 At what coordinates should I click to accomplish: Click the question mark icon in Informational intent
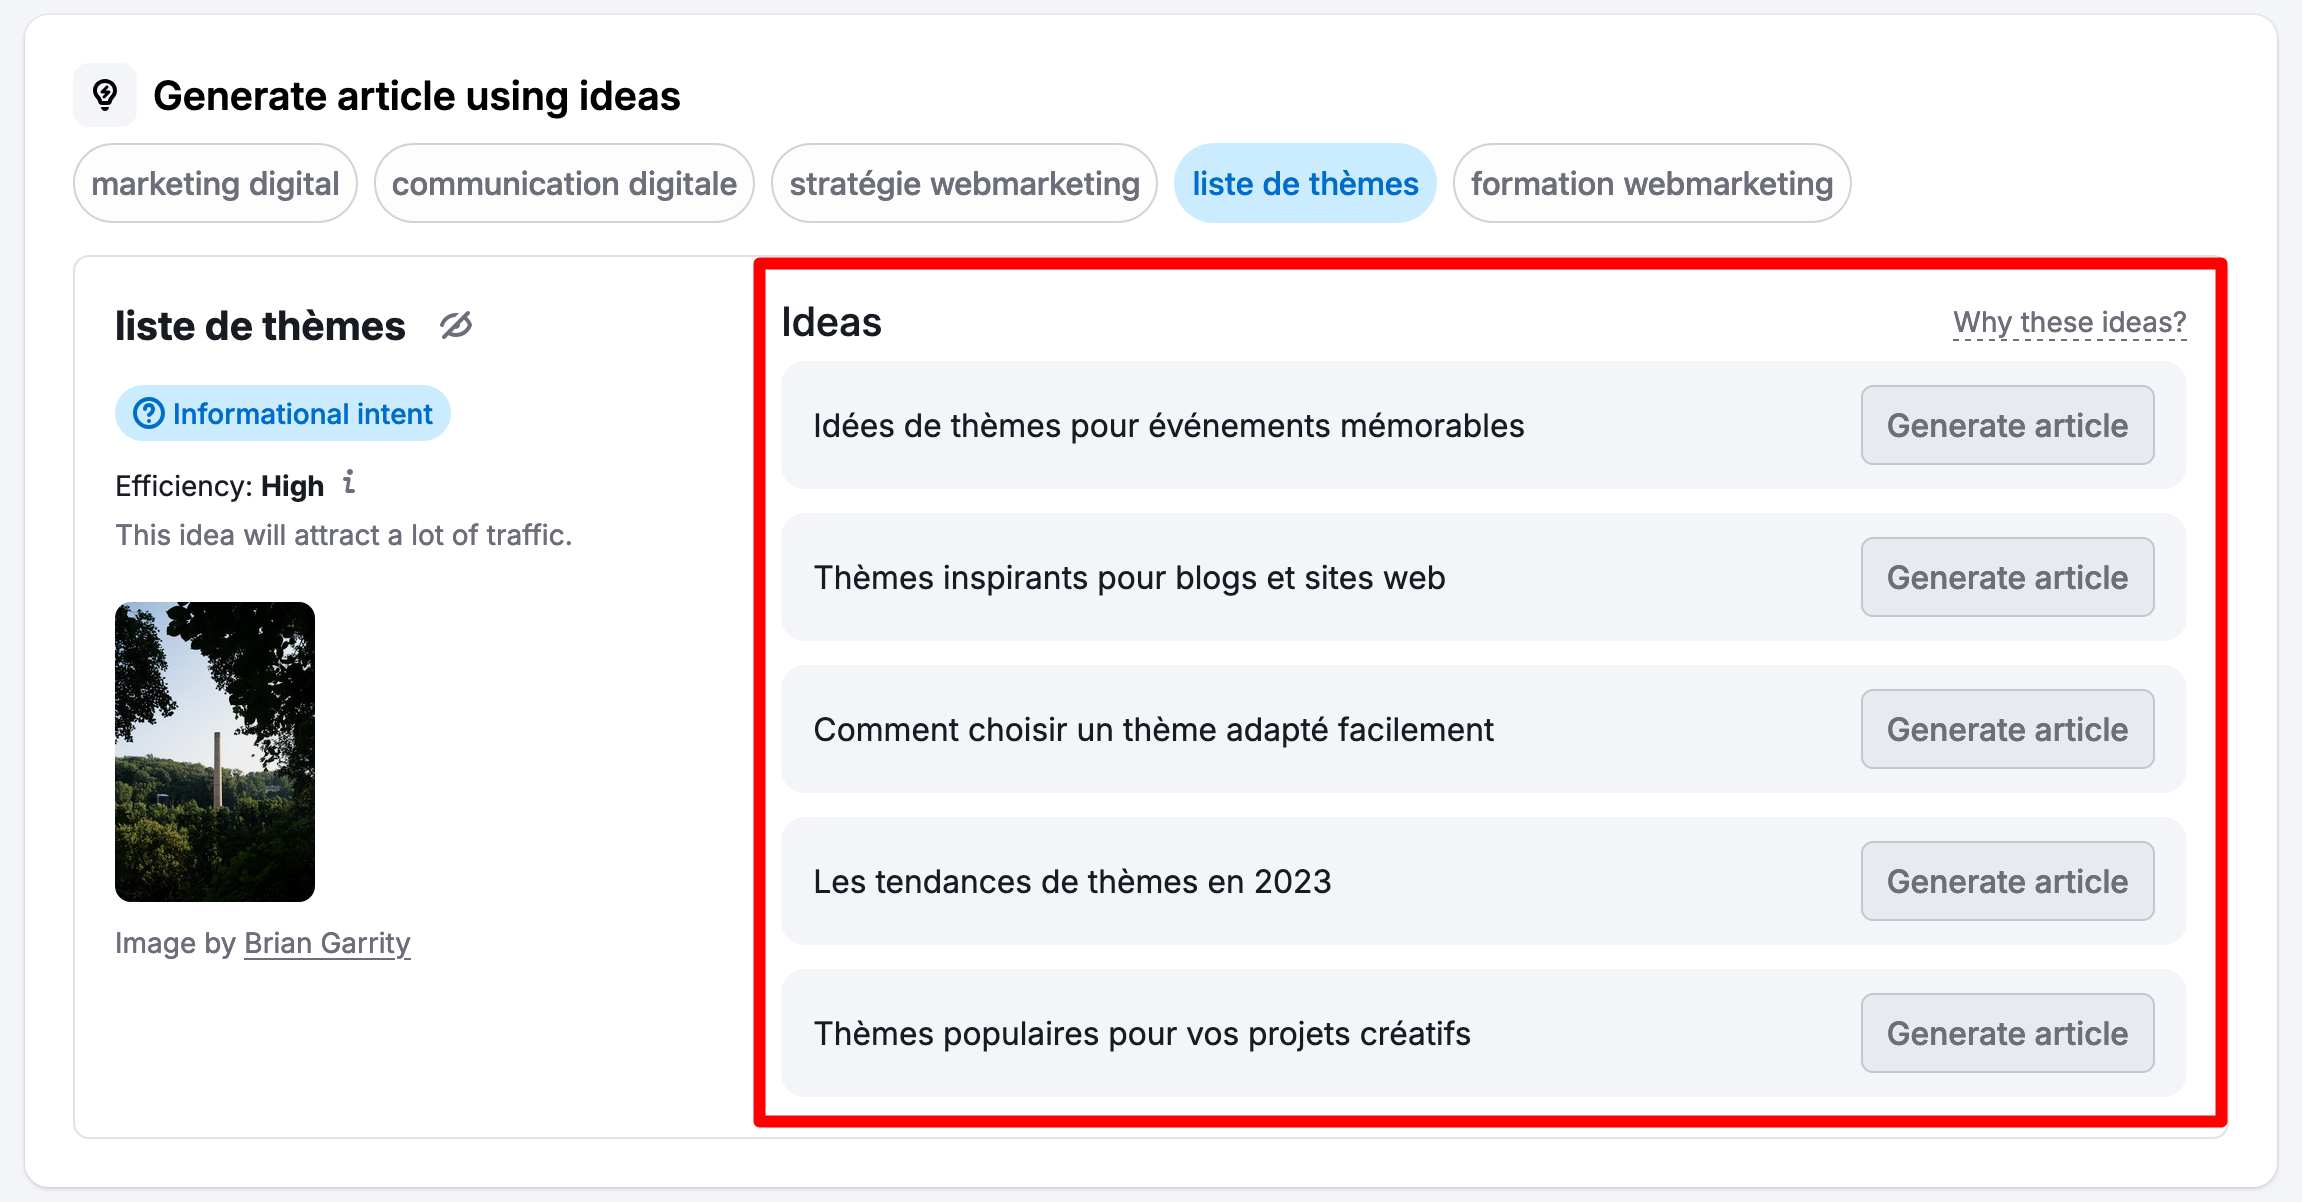[x=149, y=413]
